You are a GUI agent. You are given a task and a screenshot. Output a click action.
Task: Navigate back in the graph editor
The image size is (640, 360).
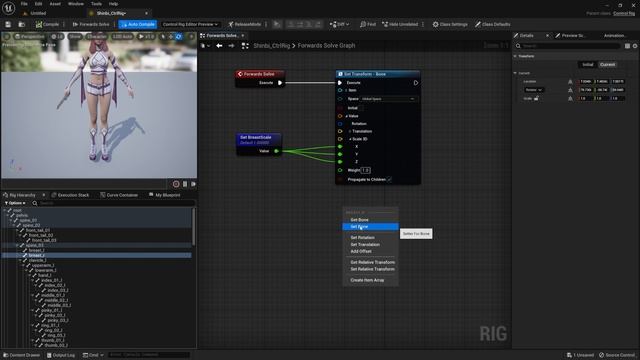click(219, 46)
